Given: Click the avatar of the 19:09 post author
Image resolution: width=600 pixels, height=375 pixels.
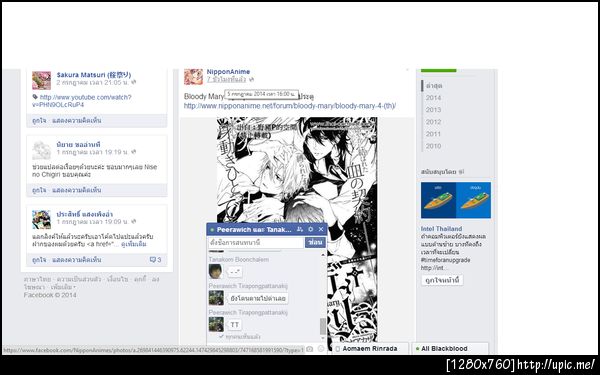Looking at the screenshot, I should [x=41, y=220].
